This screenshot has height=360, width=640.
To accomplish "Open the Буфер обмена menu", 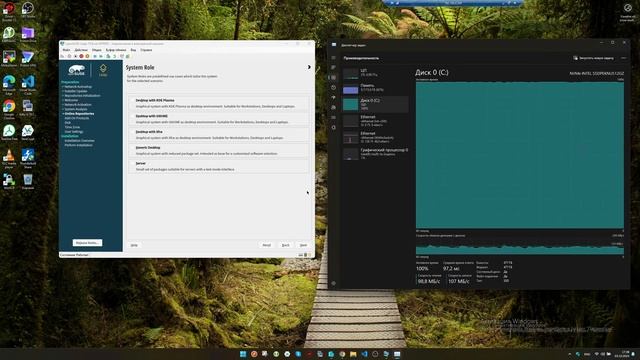I will [116, 50].
